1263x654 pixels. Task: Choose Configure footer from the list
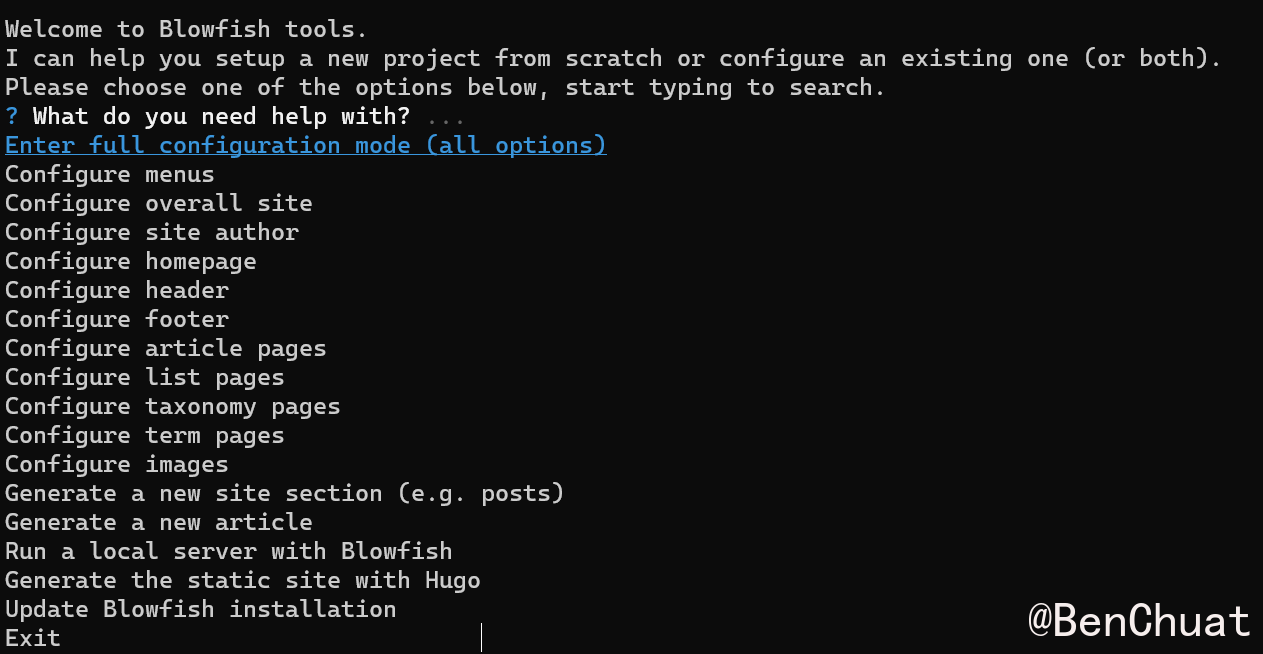point(117,320)
